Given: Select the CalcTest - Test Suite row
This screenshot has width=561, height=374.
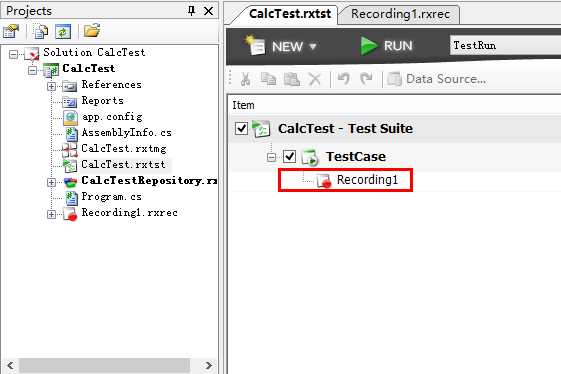Looking at the screenshot, I should (395, 128).
